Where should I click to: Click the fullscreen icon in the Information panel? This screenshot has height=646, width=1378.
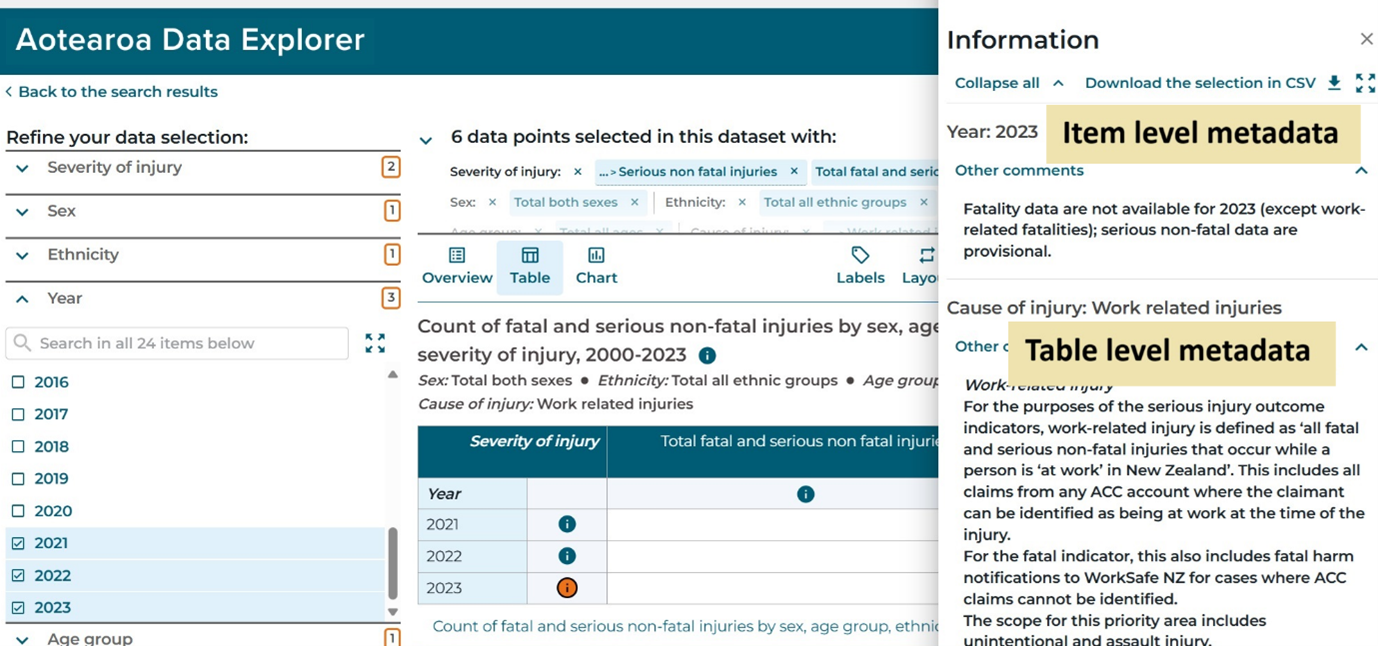(x=1366, y=83)
